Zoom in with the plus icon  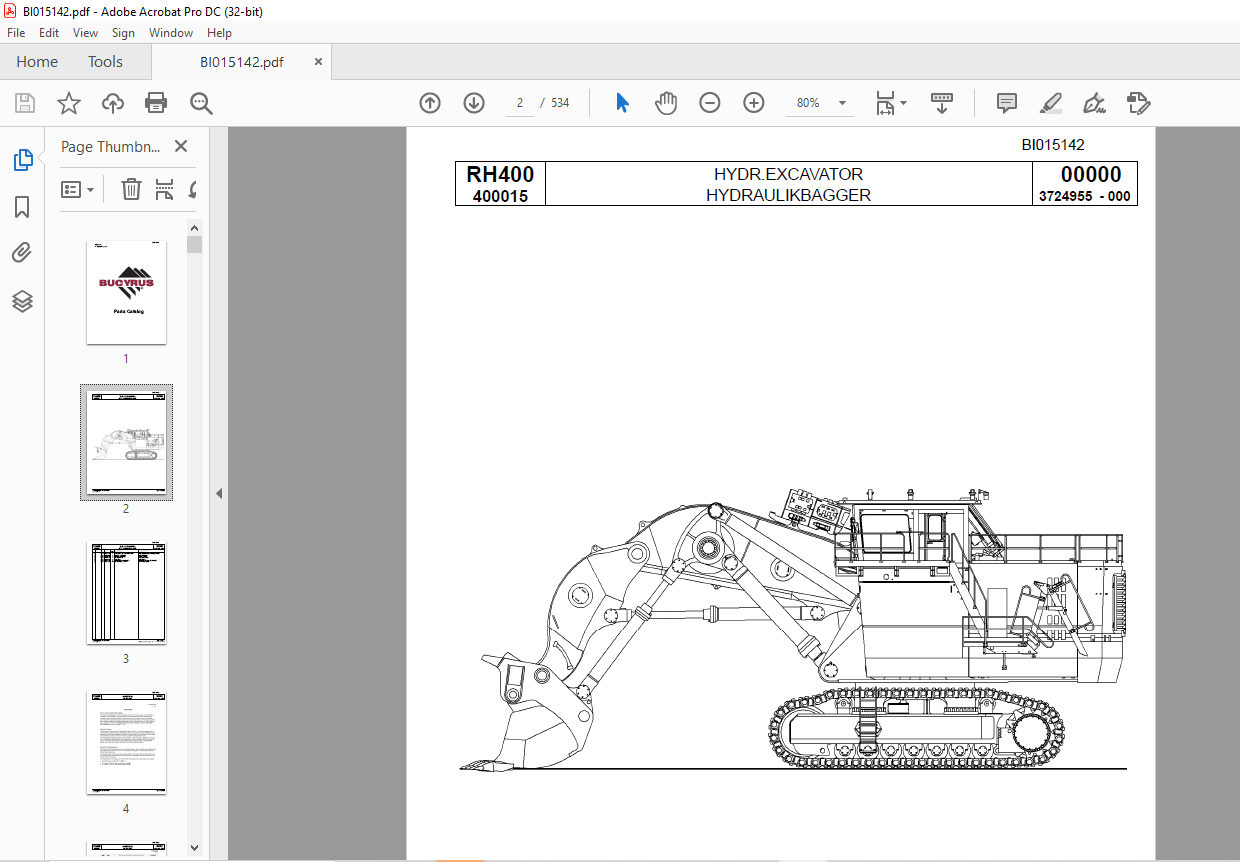[x=754, y=103]
